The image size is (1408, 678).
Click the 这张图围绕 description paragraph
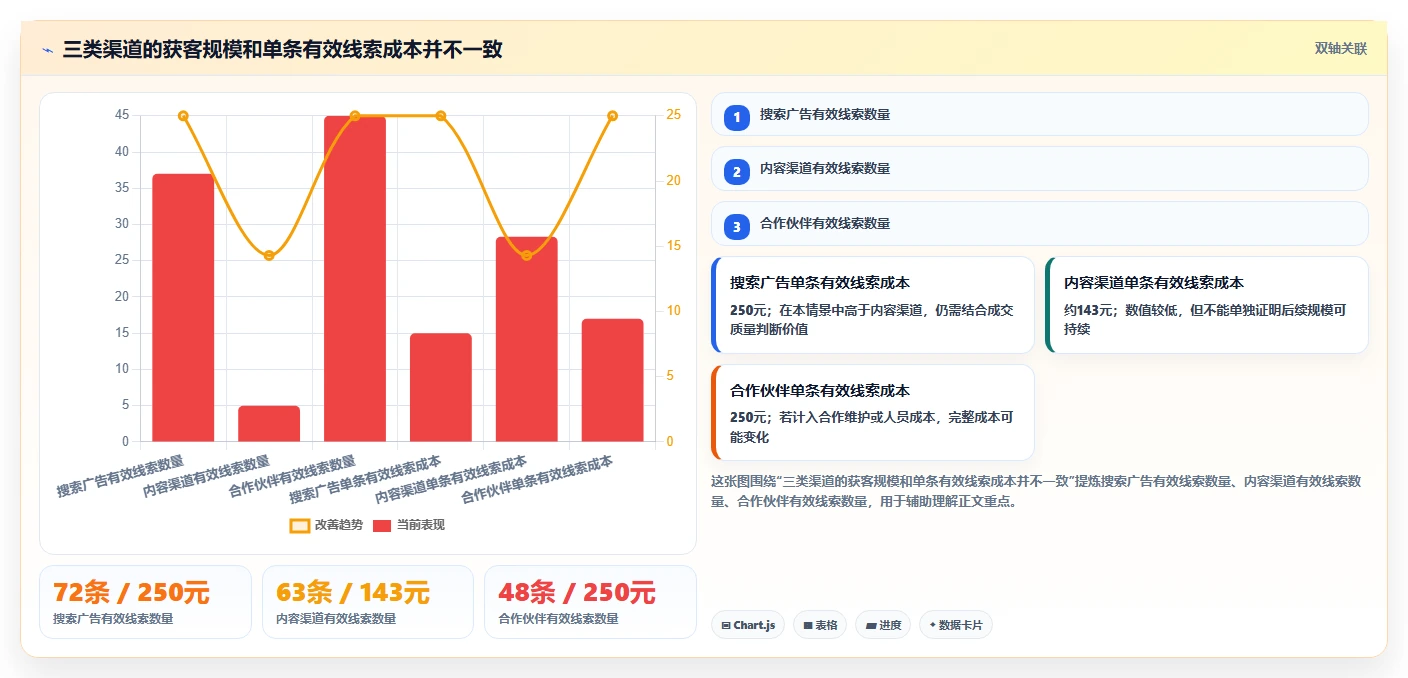click(1036, 491)
